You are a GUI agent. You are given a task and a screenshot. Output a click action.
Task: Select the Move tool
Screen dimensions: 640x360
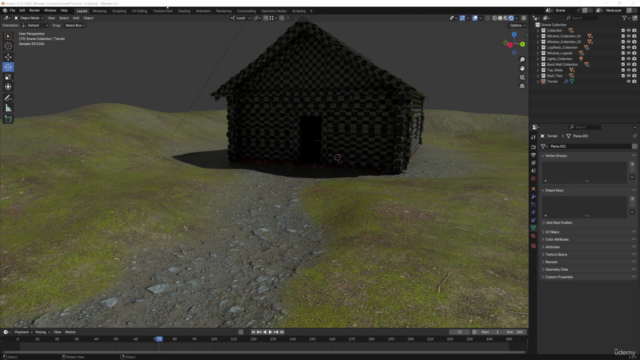[8, 57]
